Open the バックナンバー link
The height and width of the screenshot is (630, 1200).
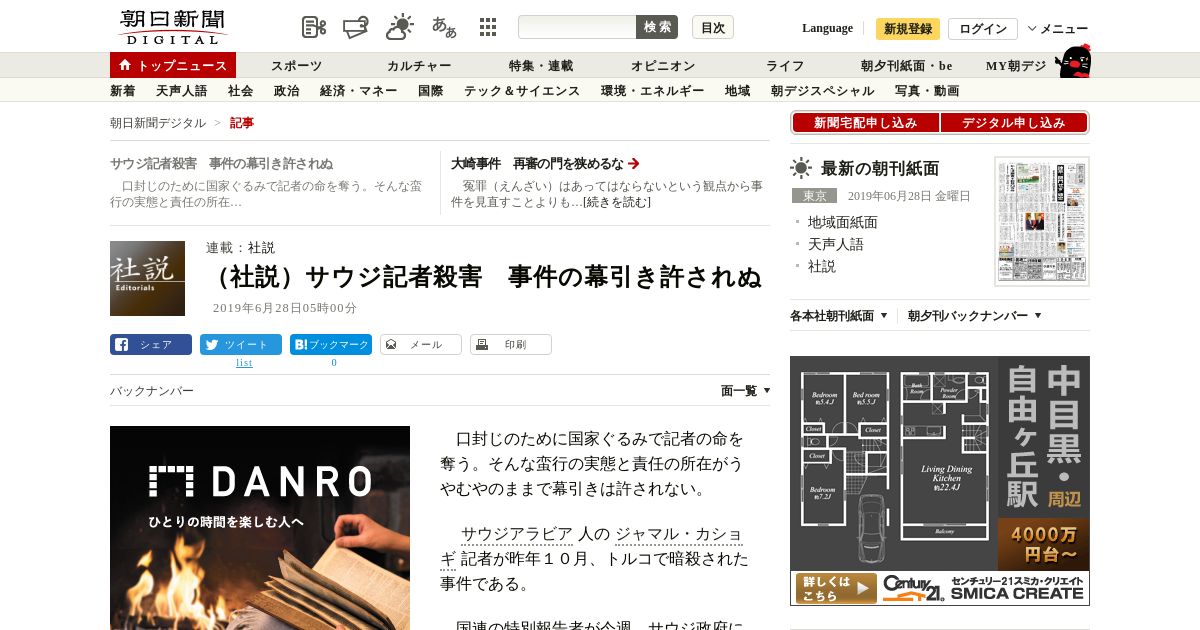tap(152, 391)
